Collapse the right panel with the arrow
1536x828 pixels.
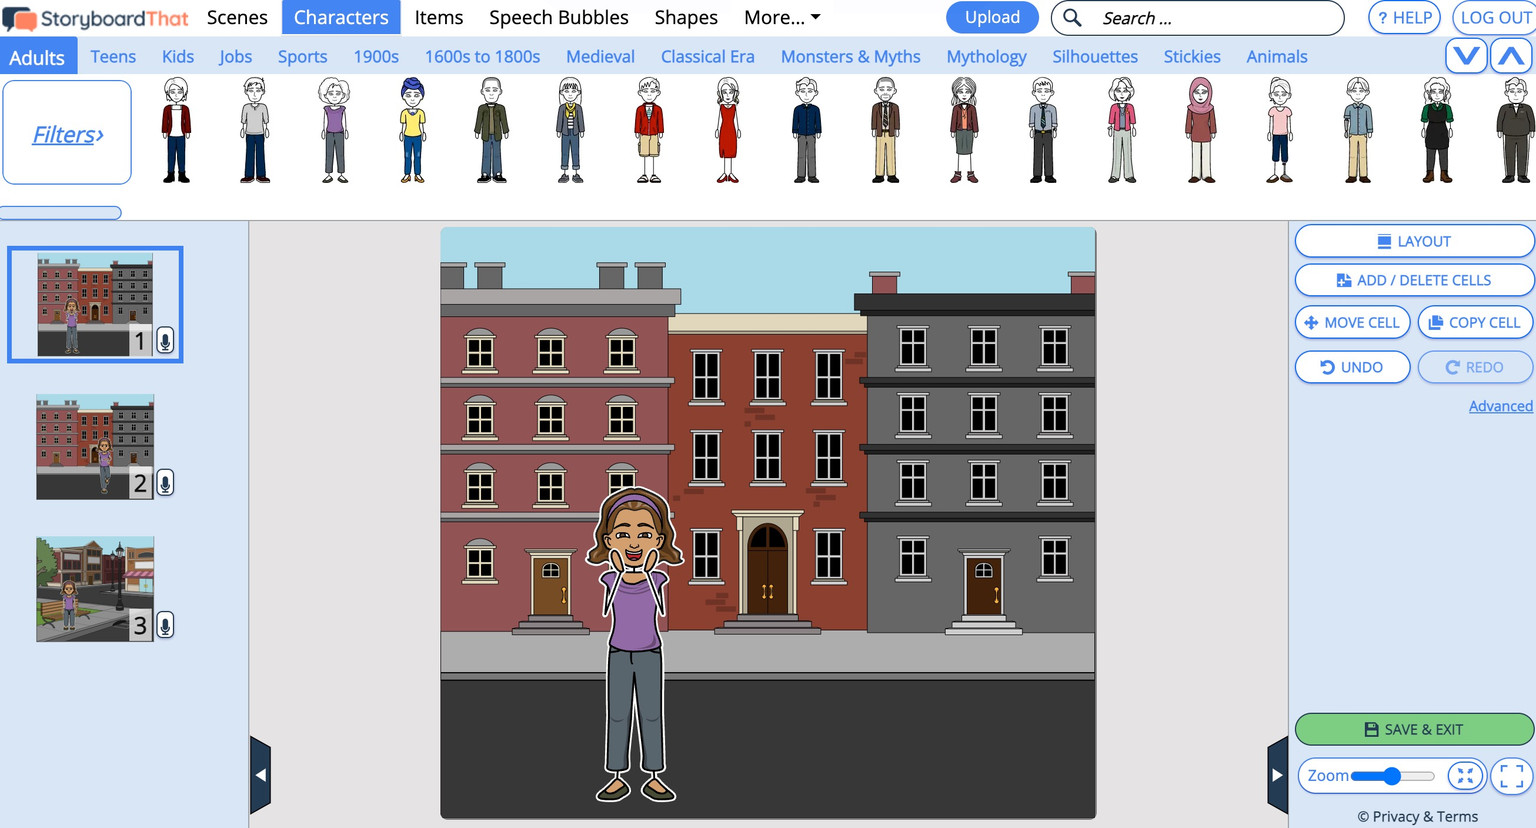1276,774
